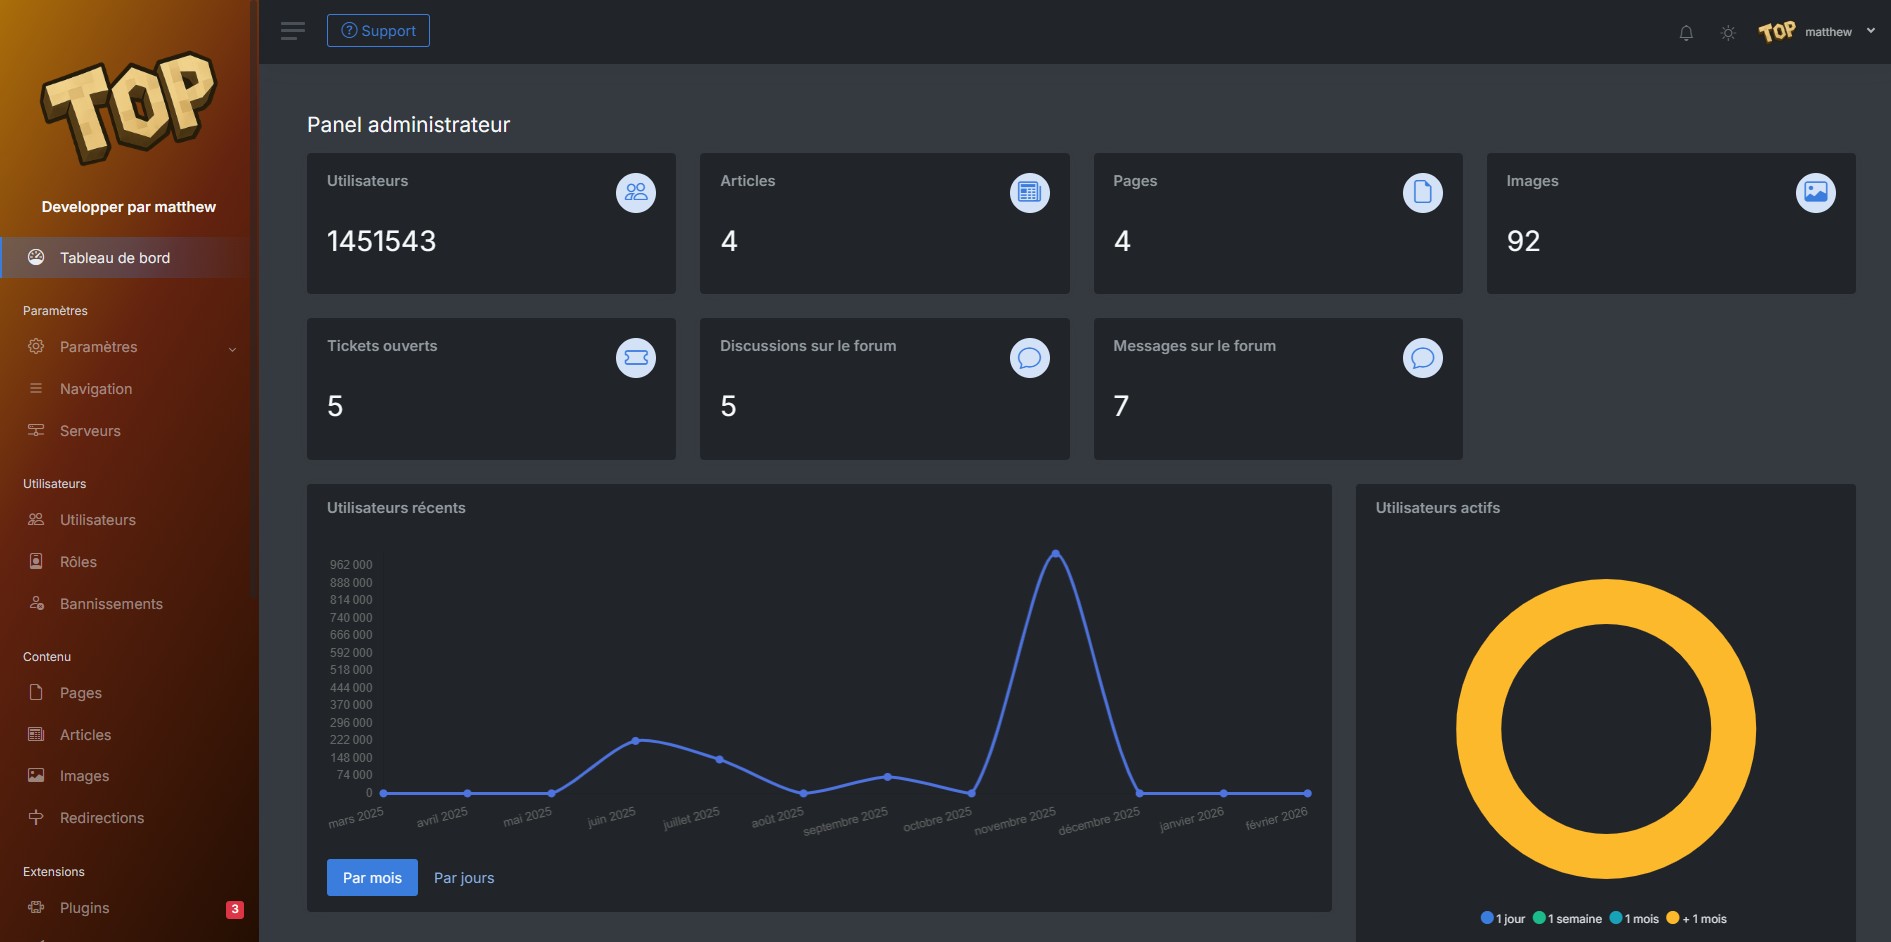1891x942 pixels.
Task: Click the Utilisateurs card icon
Action: 635,192
